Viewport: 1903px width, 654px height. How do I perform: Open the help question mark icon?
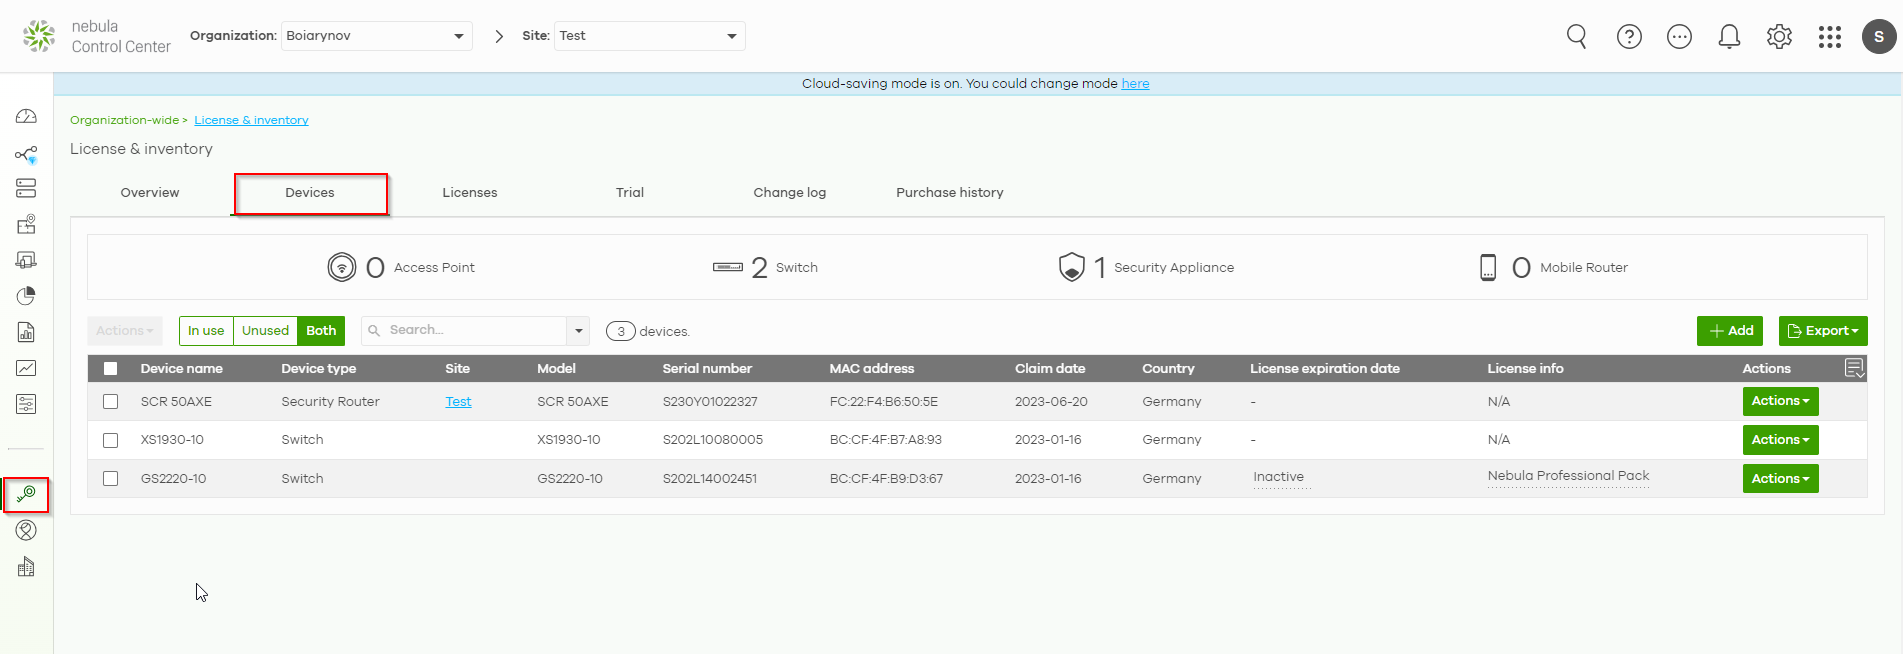(1629, 37)
